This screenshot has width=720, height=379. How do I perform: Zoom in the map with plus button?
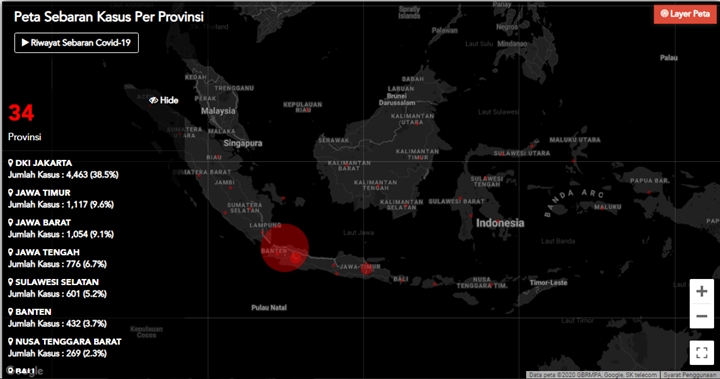(x=702, y=291)
